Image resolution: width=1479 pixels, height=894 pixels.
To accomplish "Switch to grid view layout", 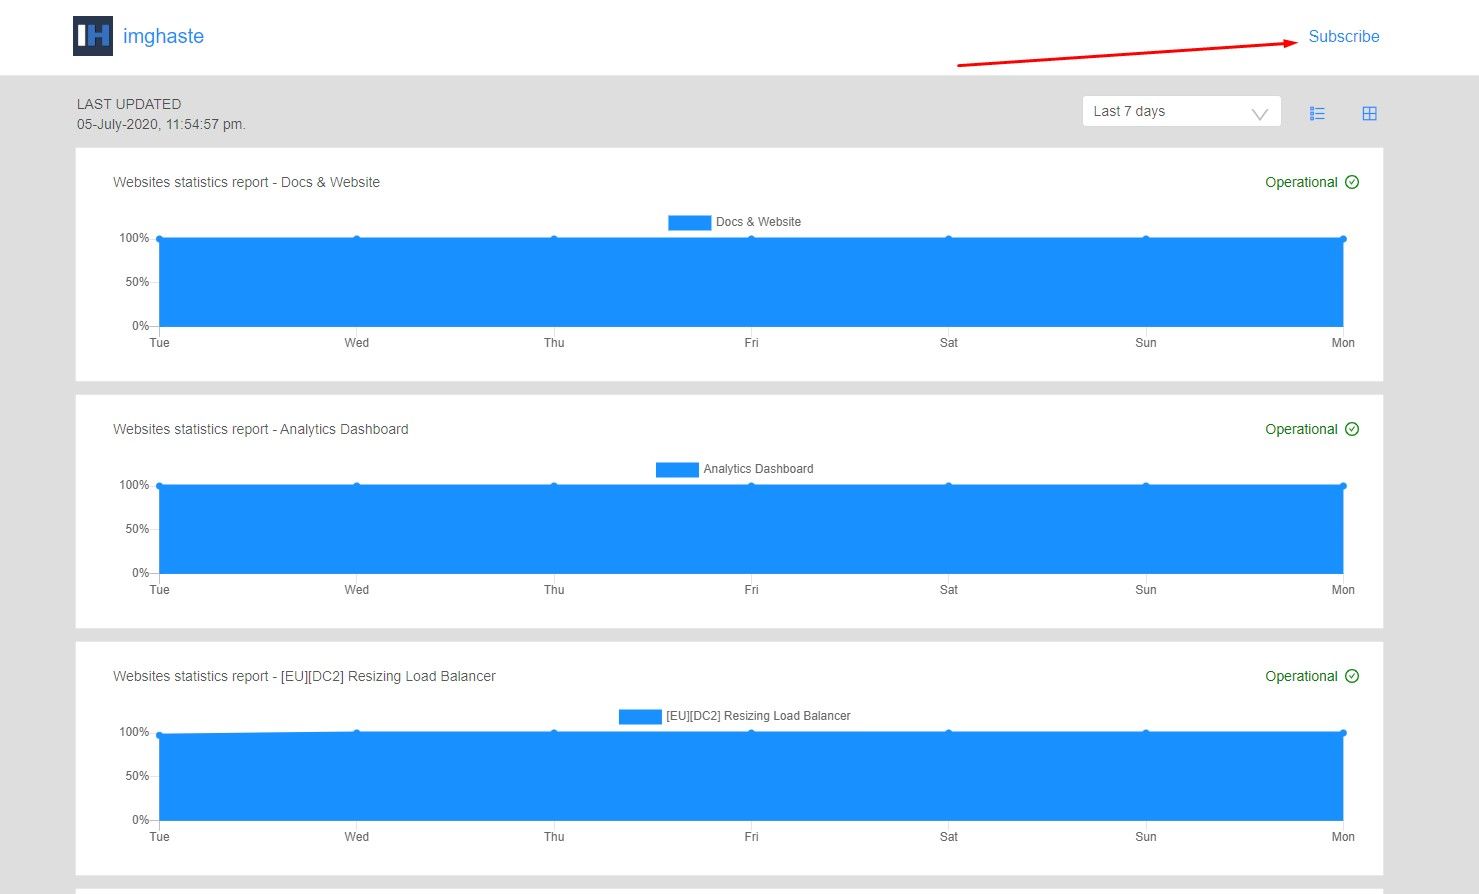I will point(1369,114).
